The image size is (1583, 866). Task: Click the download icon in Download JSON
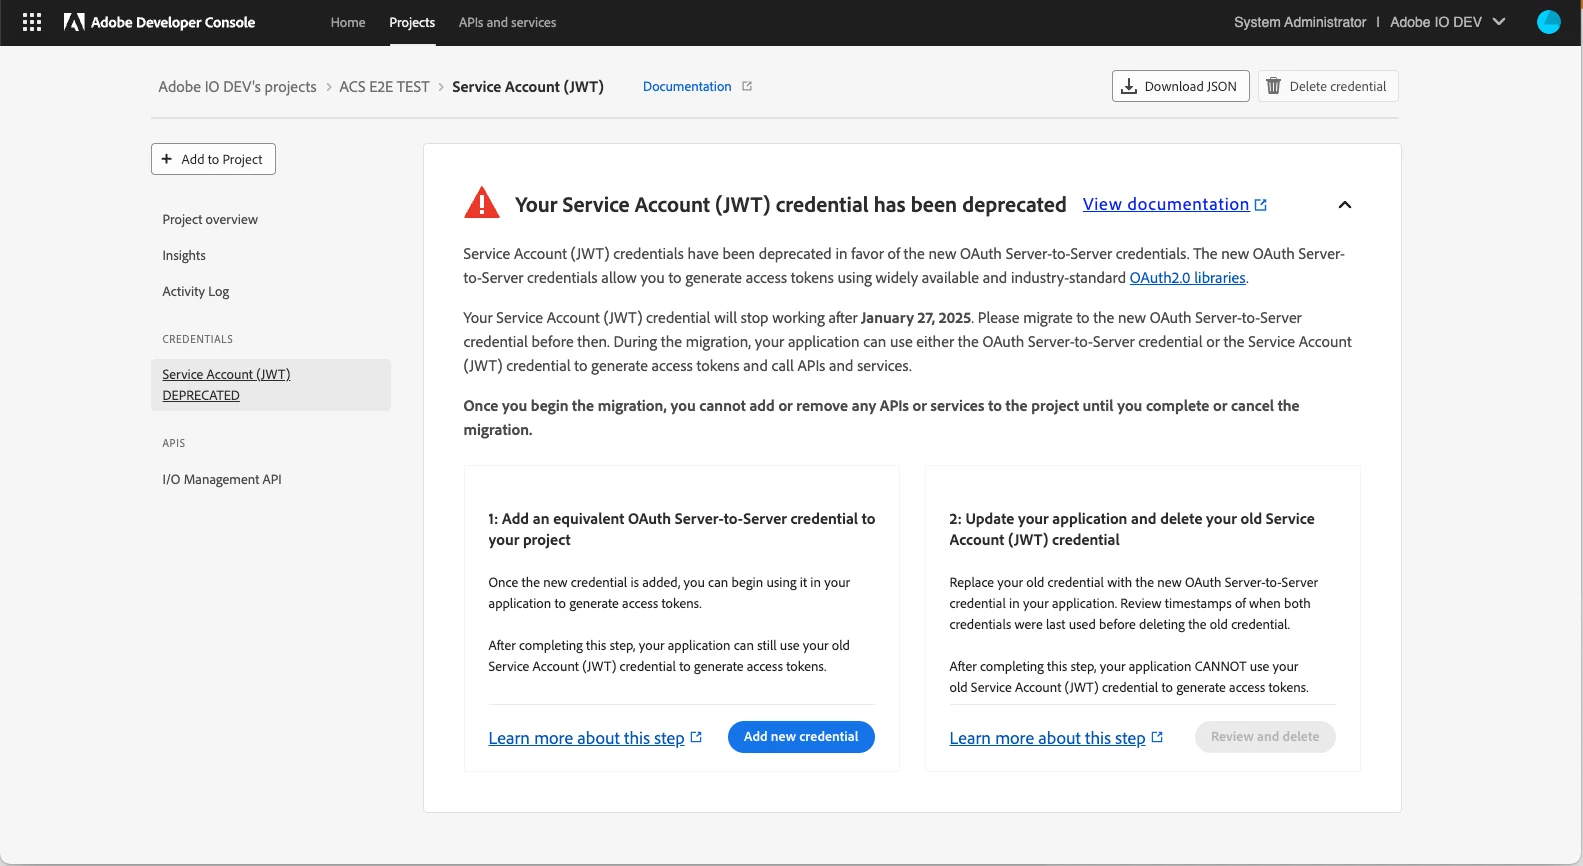1128,86
